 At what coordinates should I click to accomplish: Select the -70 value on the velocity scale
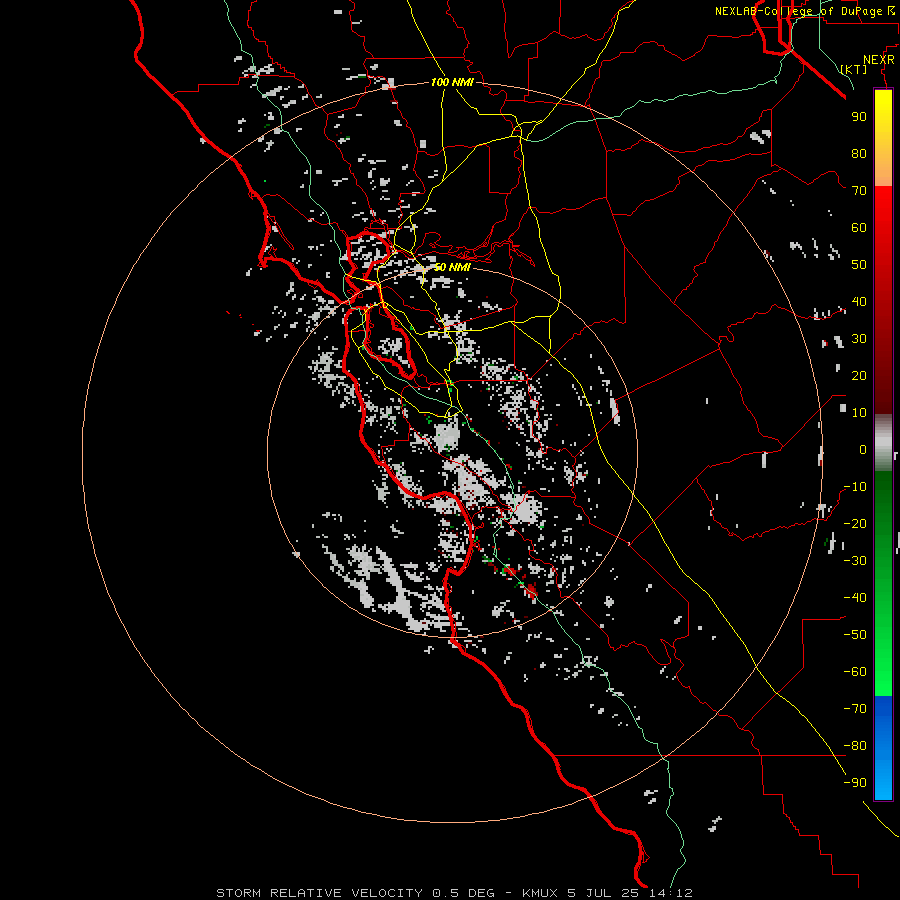point(855,709)
